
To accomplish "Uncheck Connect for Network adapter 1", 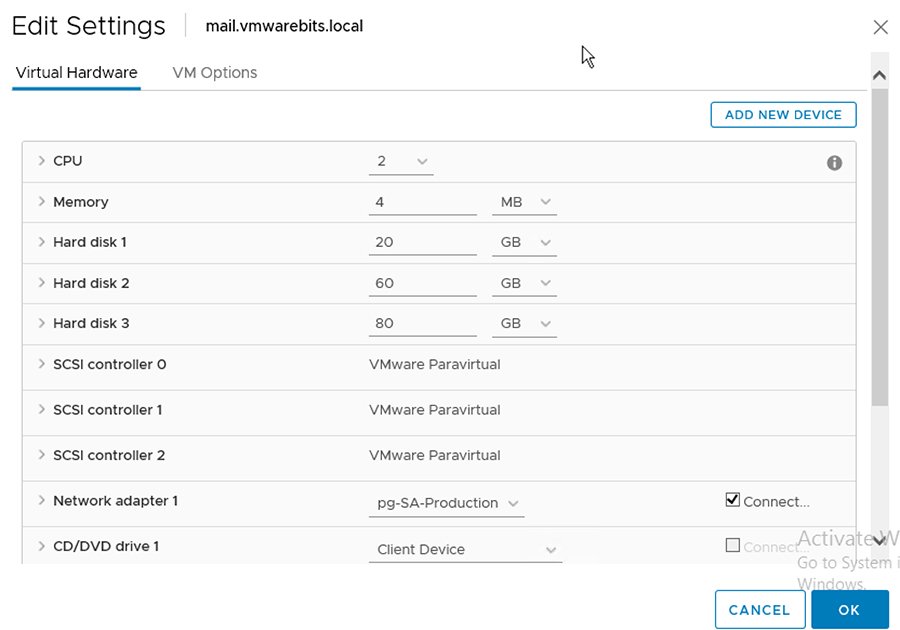I will point(733,499).
